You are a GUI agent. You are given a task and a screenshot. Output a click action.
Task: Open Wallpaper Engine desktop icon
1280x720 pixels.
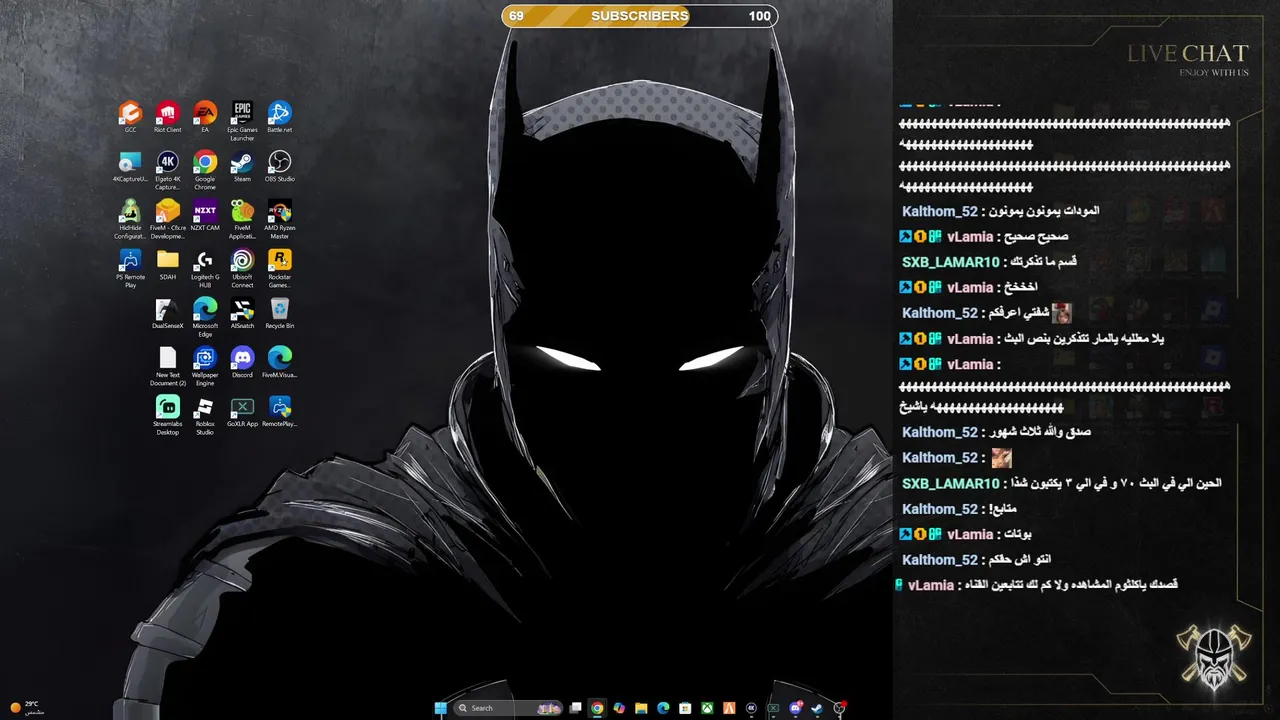tap(205, 366)
